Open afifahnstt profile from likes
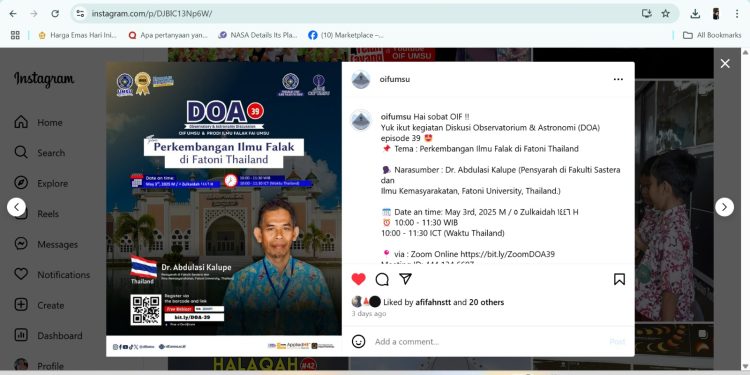This screenshot has height=375, width=750. tap(433, 302)
